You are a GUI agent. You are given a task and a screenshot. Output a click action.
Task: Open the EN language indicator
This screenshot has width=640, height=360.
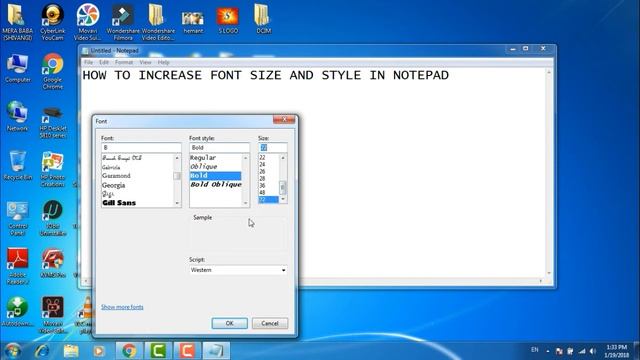(x=535, y=350)
